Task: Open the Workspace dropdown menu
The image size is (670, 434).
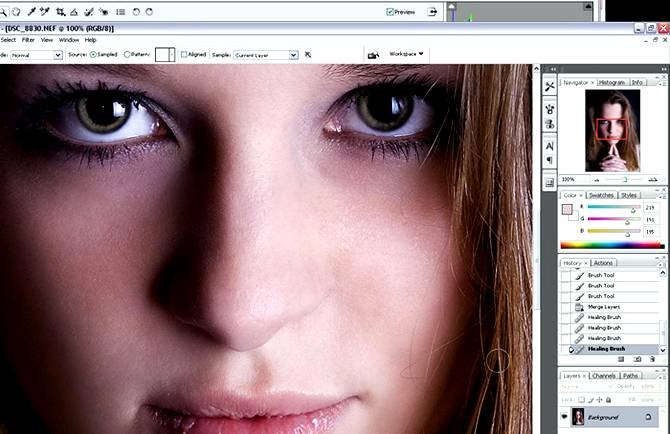Action: point(407,54)
